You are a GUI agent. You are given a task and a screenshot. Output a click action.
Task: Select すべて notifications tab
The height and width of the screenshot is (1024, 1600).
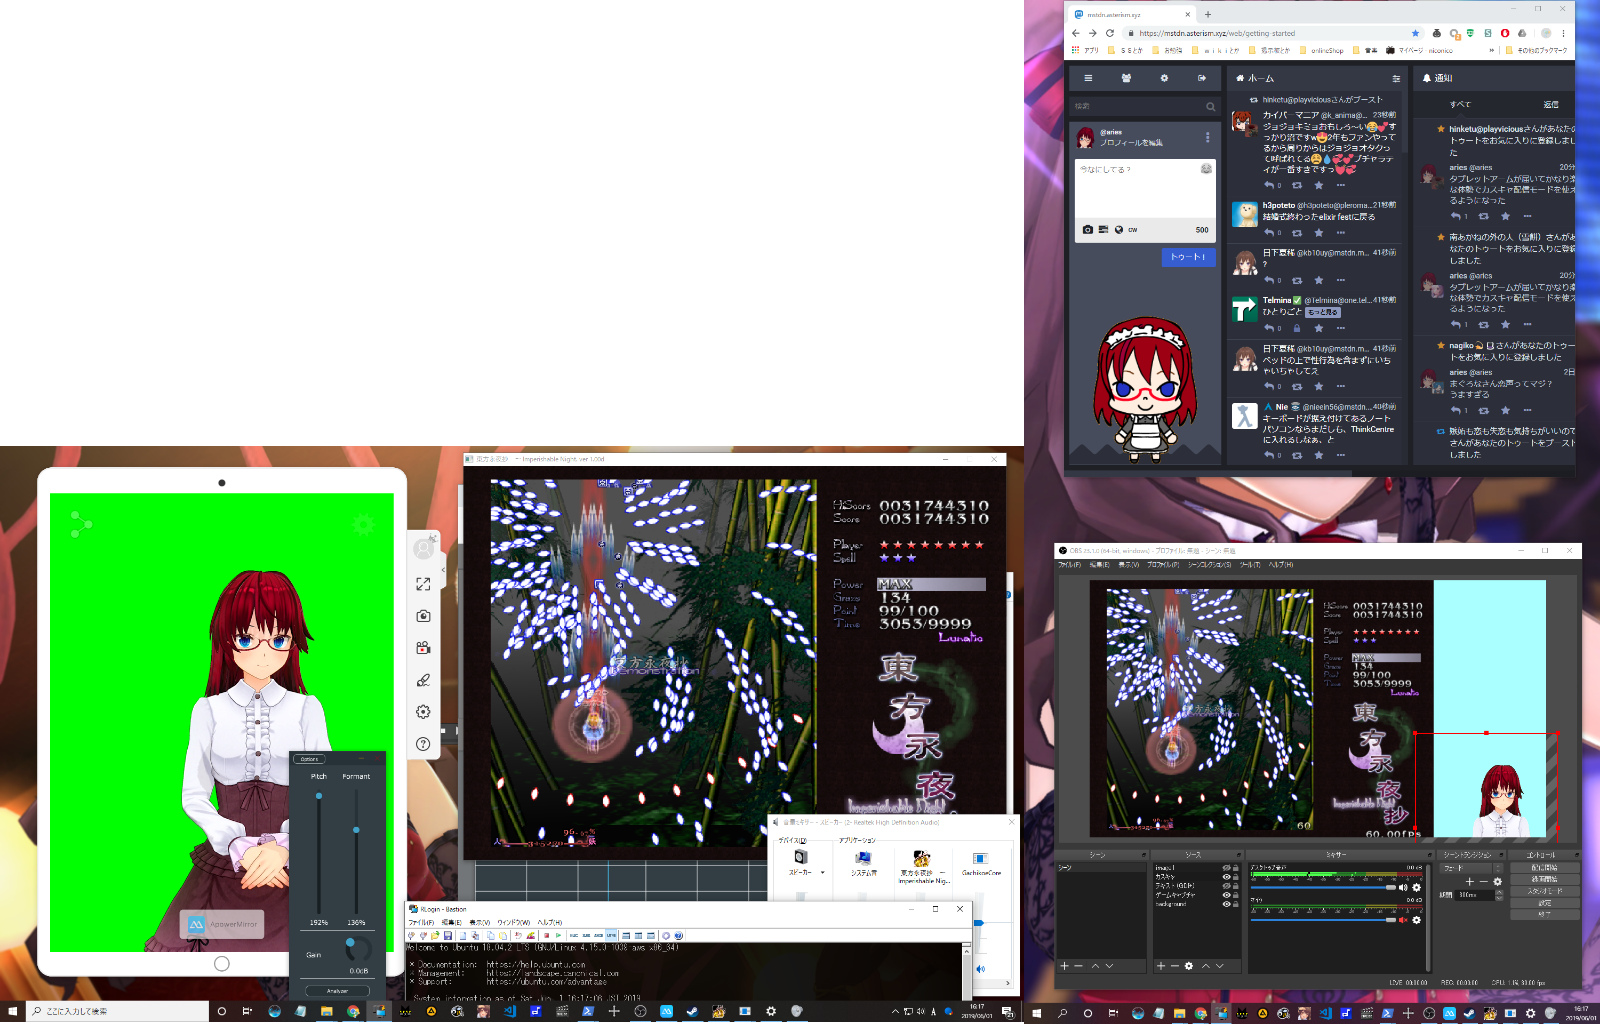tap(1460, 105)
